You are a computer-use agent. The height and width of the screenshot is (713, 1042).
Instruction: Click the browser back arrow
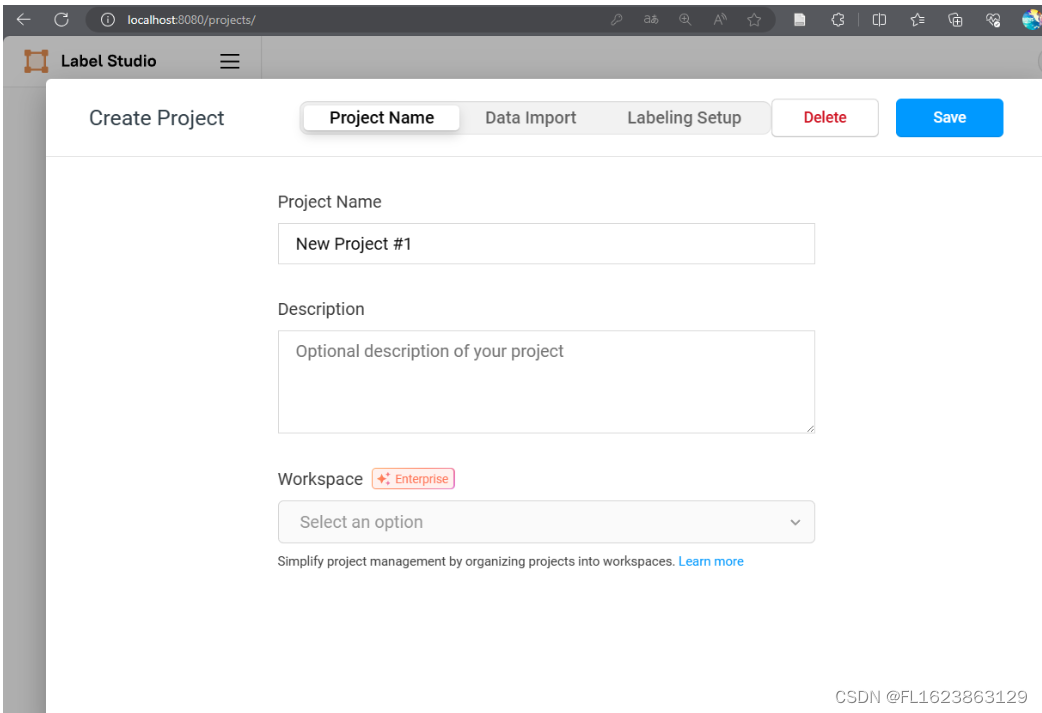(23, 19)
